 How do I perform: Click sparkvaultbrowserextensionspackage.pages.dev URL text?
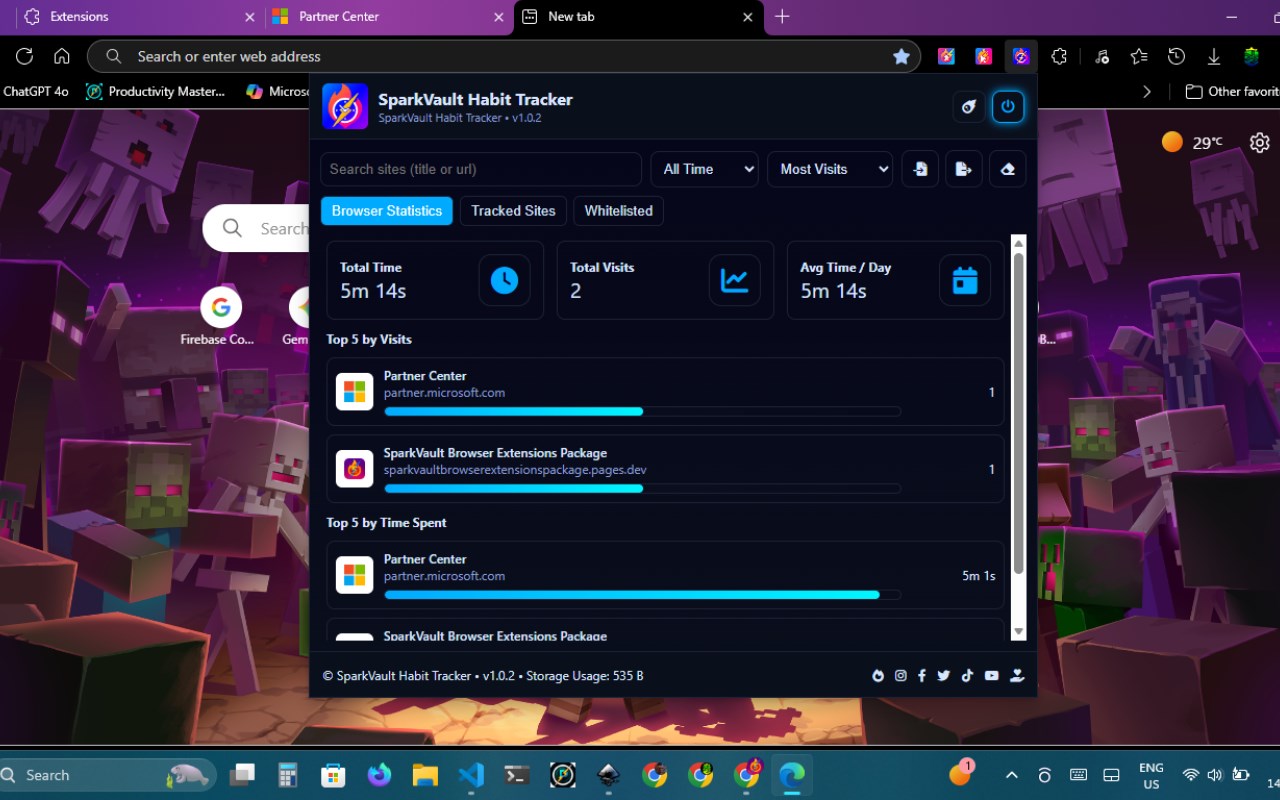click(515, 470)
